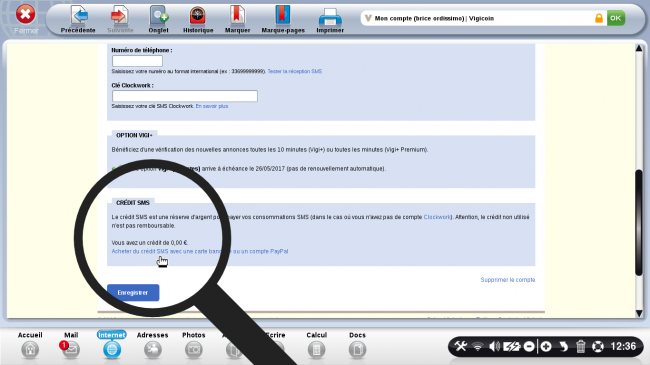Click the green OK button

(x=616, y=18)
